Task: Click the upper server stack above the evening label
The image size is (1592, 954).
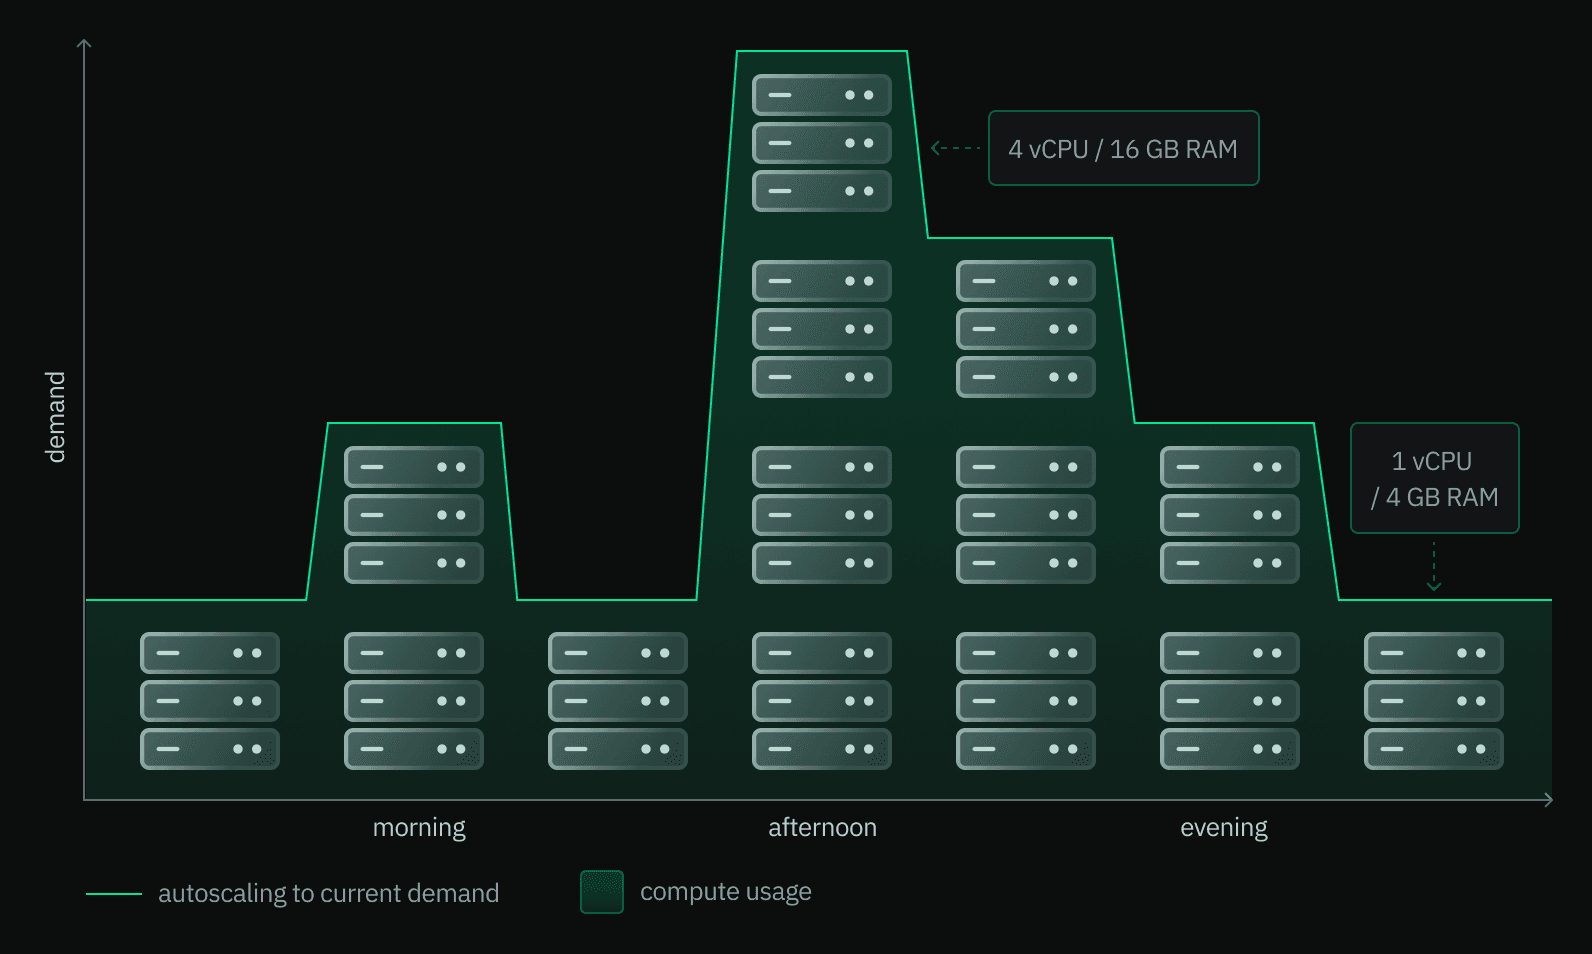Action: [x=1229, y=515]
